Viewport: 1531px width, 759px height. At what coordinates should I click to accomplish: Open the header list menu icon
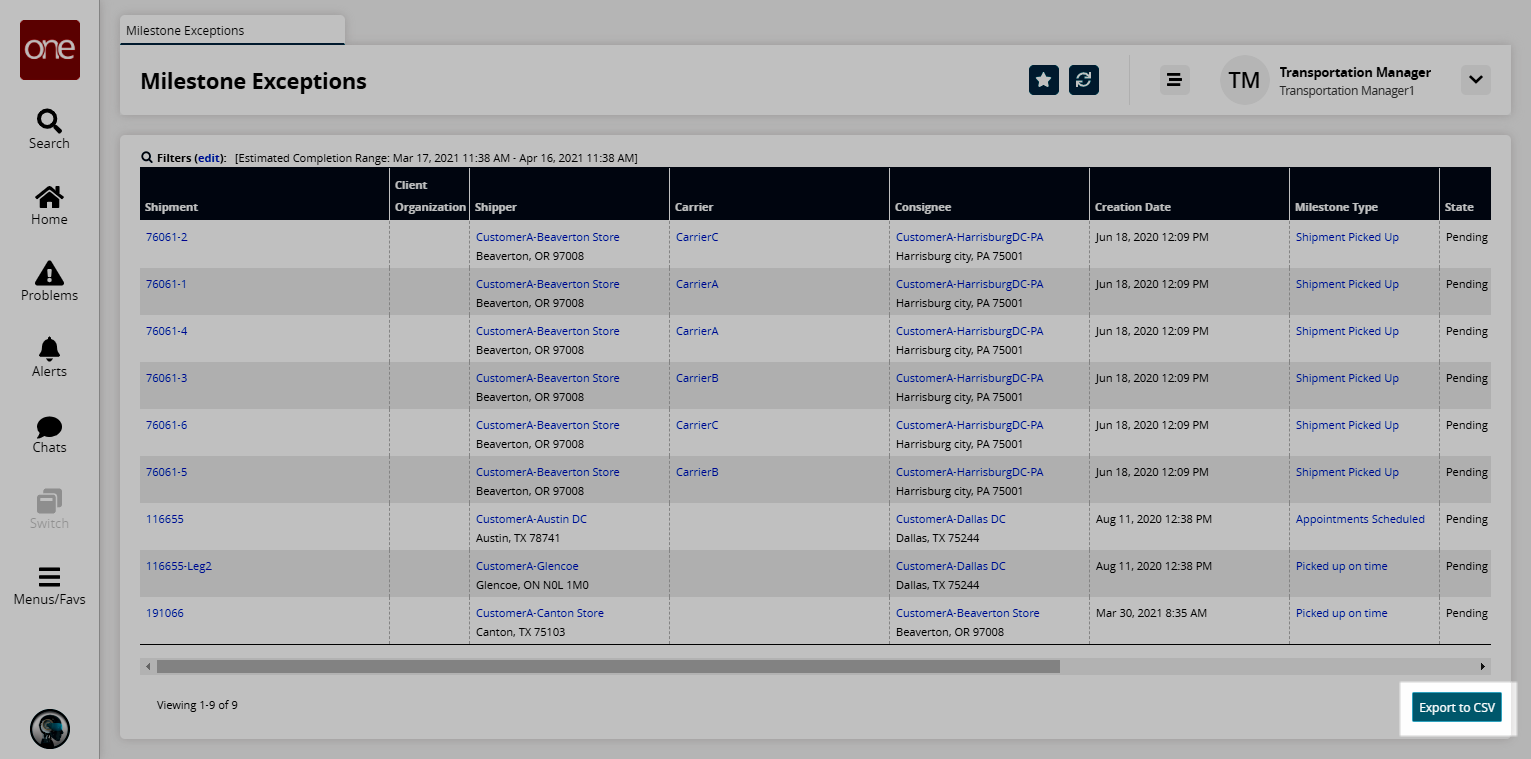click(x=1175, y=80)
